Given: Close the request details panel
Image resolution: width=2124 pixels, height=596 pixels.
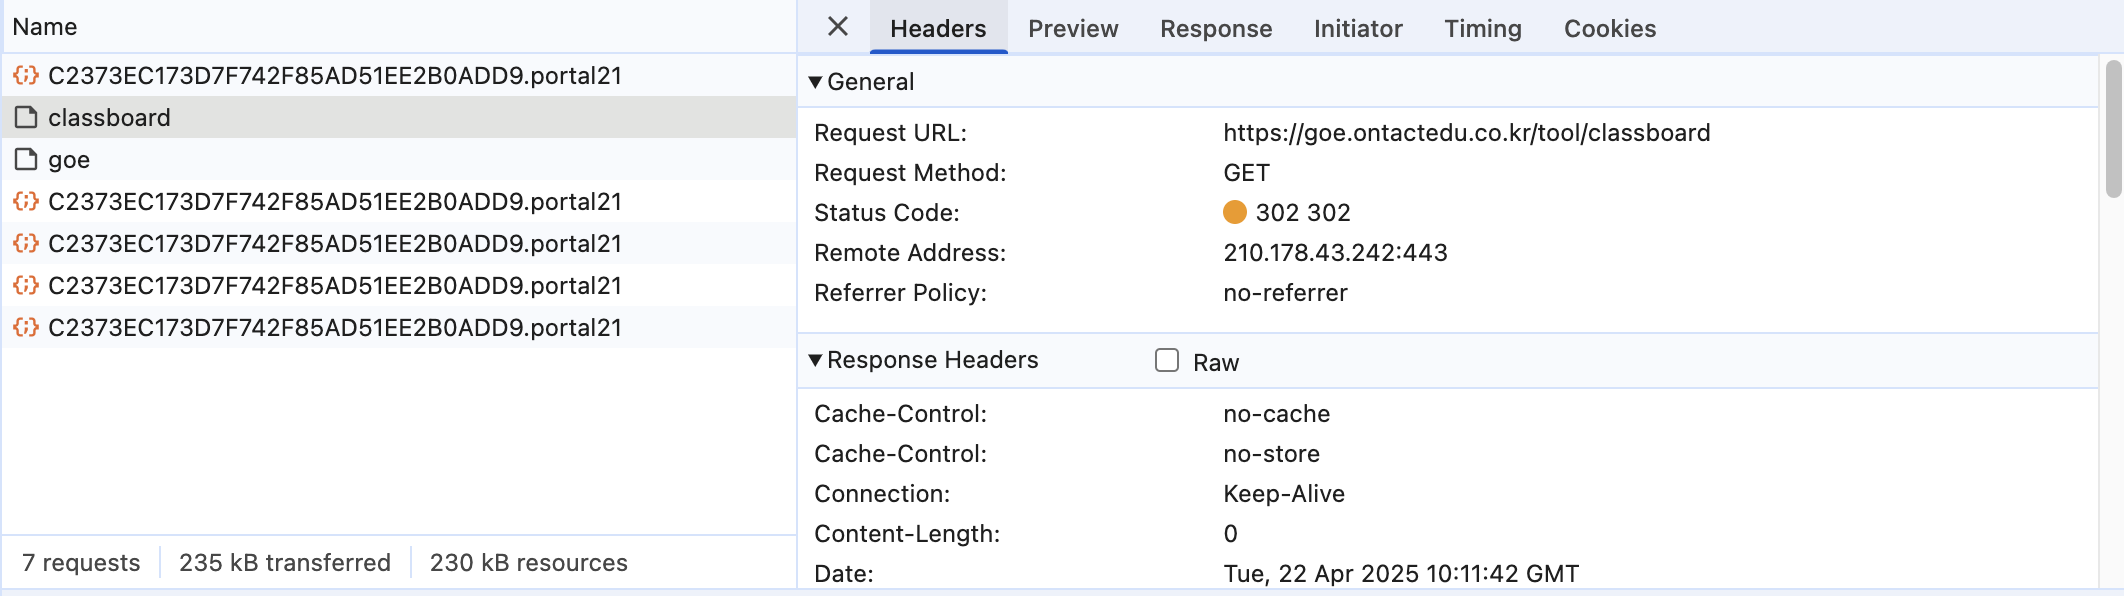Looking at the screenshot, I should tap(838, 27).
